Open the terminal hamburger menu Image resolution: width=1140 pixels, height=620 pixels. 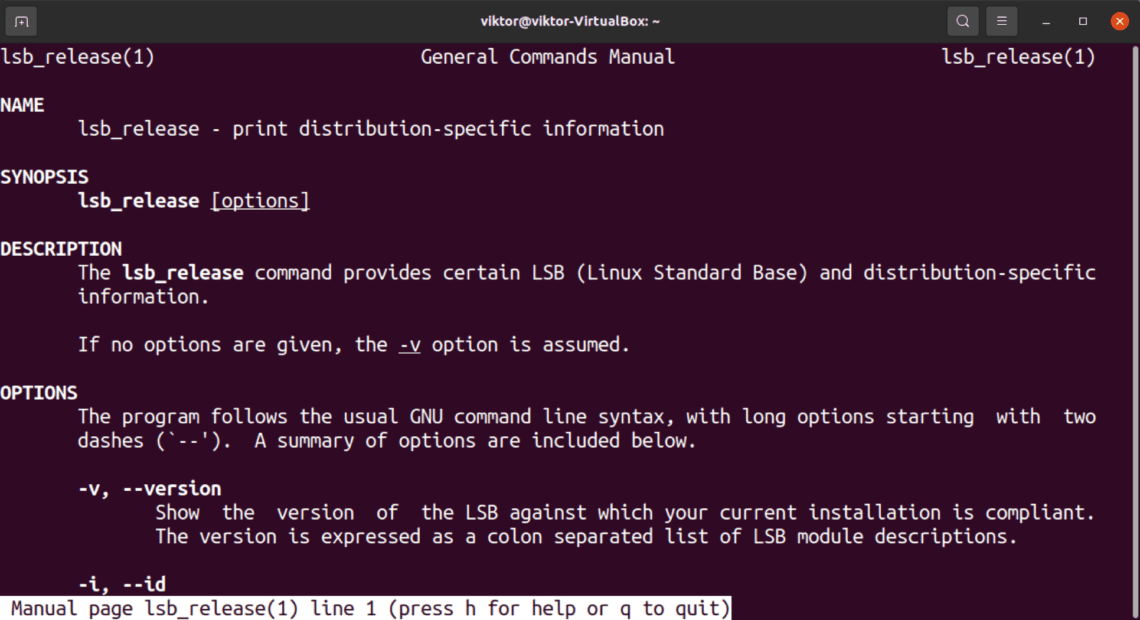pyautogui.click(x=1002, y=20)
